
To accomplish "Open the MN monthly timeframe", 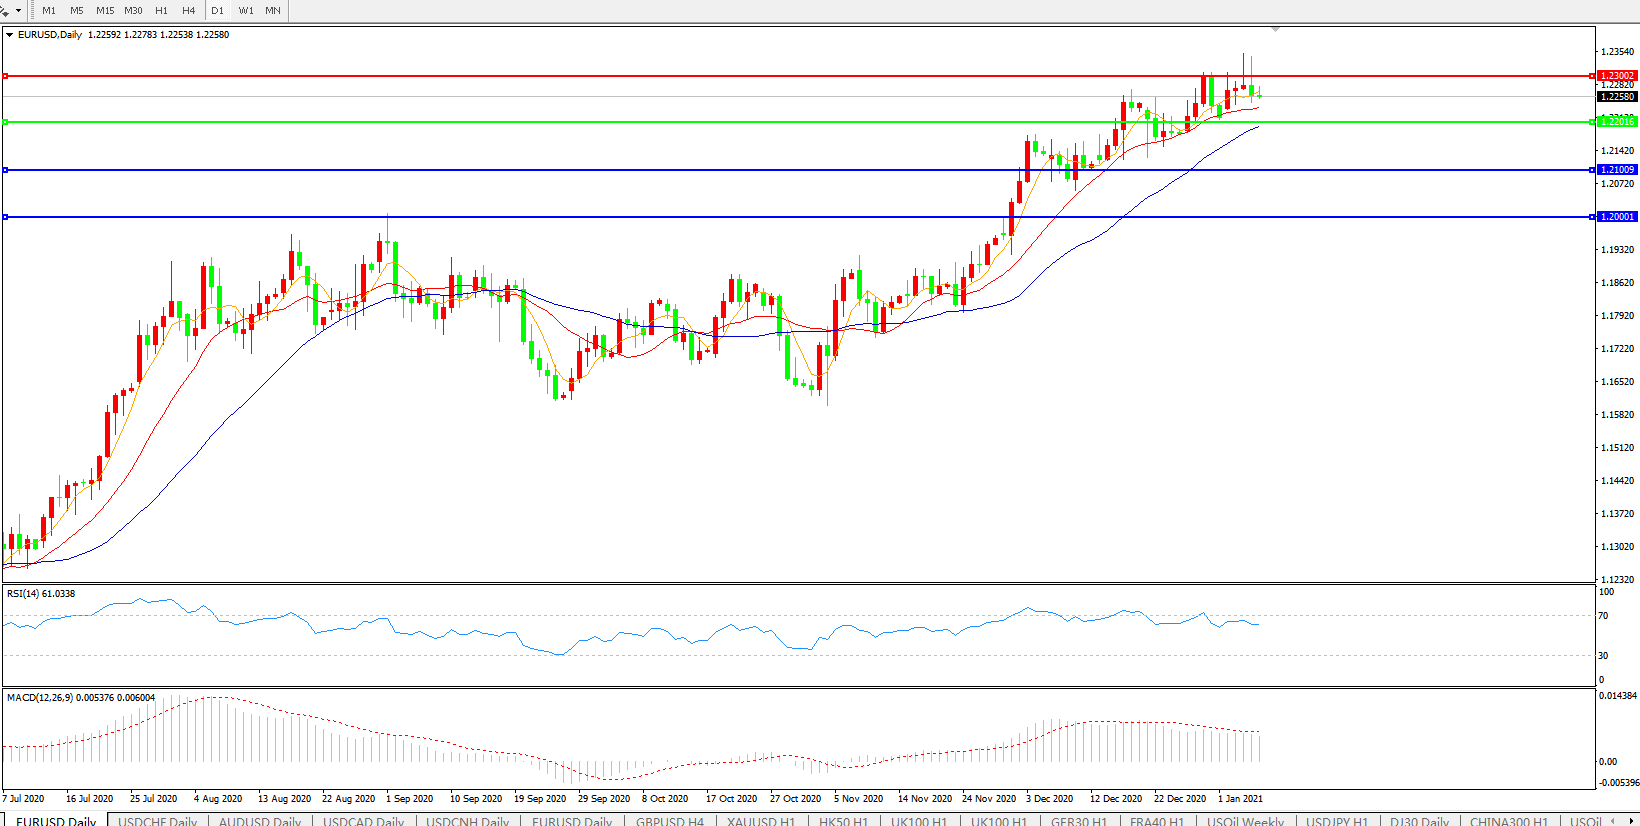I will coord(273,10).
